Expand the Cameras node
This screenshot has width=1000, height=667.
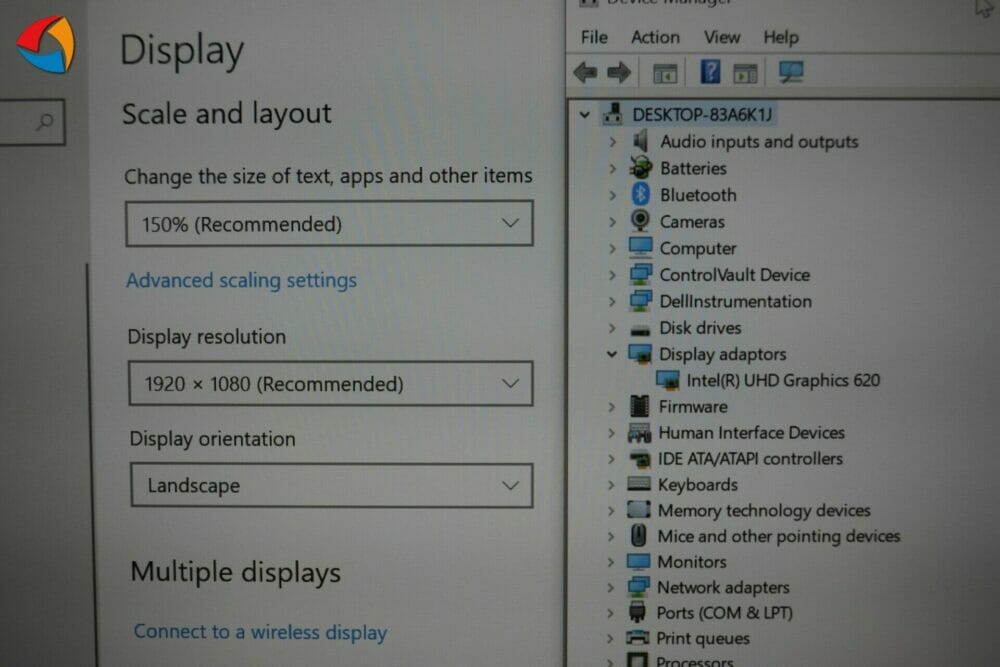coord(612,222)
